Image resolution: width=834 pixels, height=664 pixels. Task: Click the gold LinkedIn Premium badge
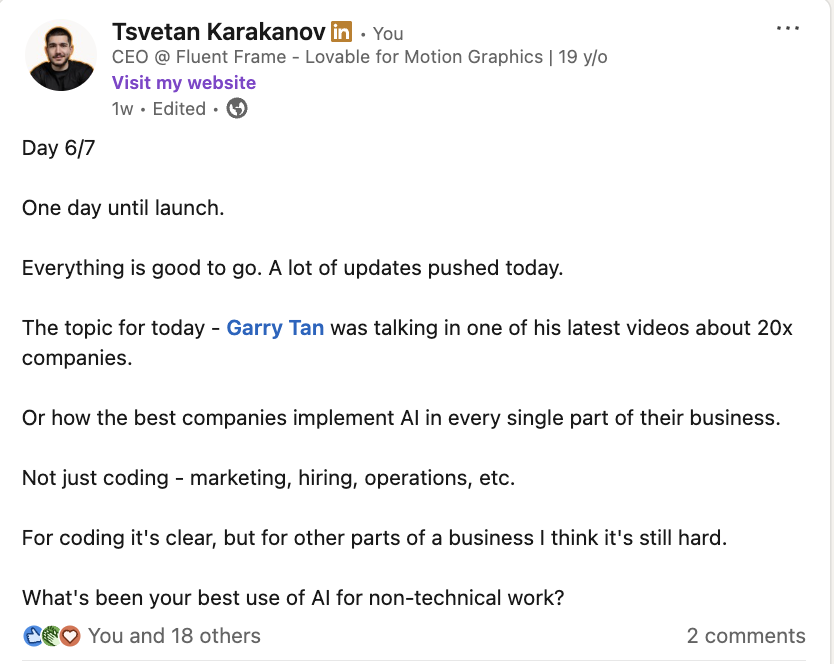(341, 32)
